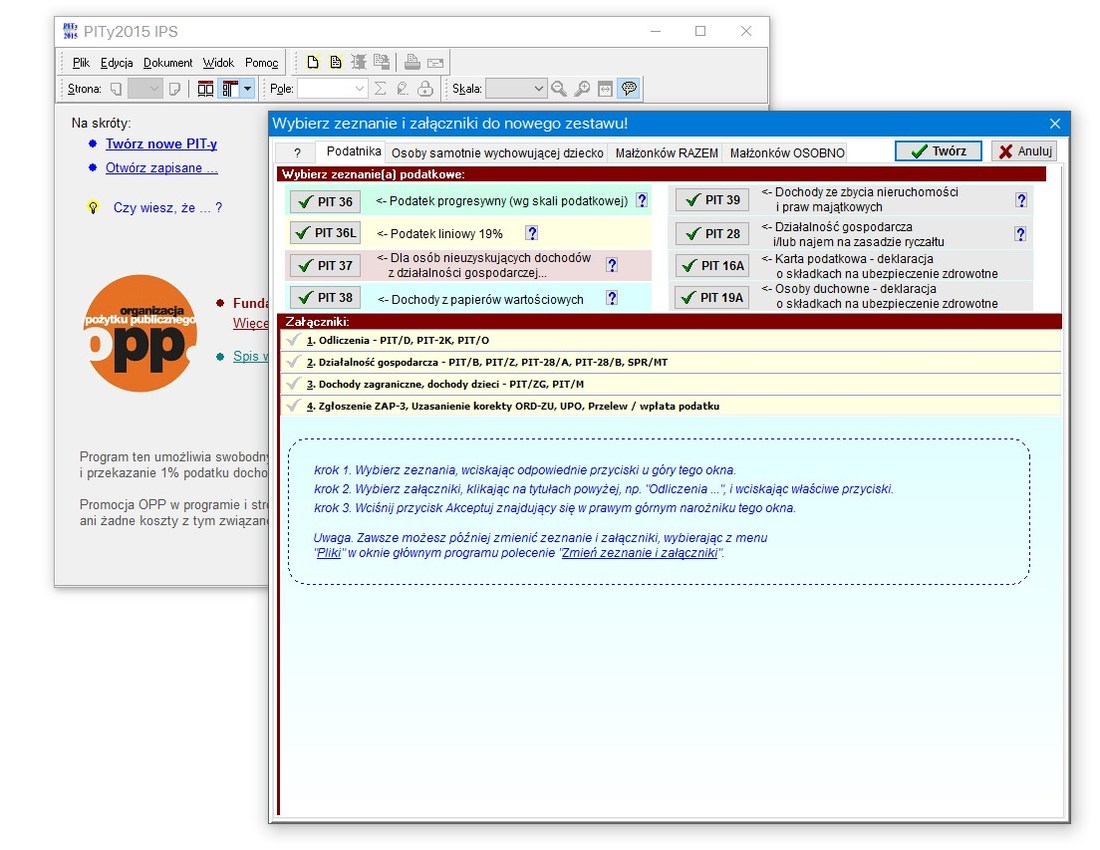This screenshot has width=1100, height=850.
Task: Click the grayed out bug-like toolbar icon
Action: pos(358,62)
